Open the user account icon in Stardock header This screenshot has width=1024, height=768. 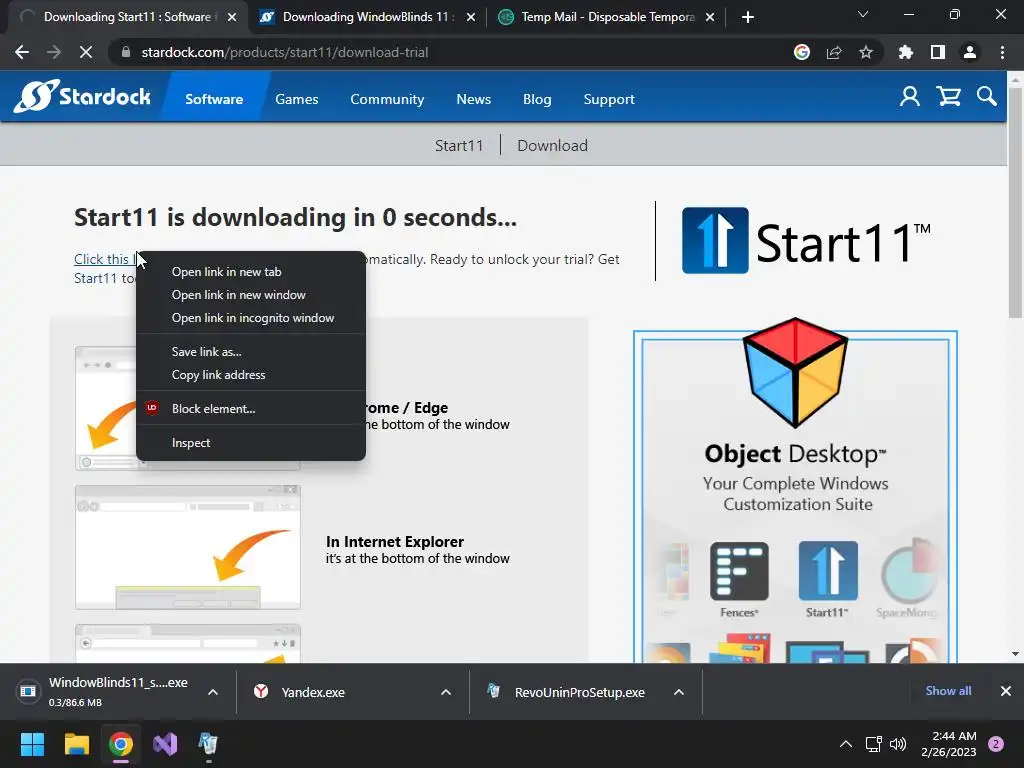910,97
